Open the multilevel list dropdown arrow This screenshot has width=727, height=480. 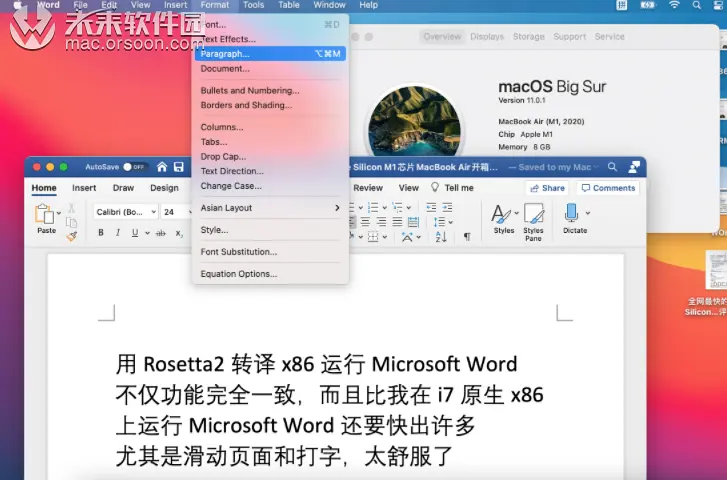click(x=409, y=207)
